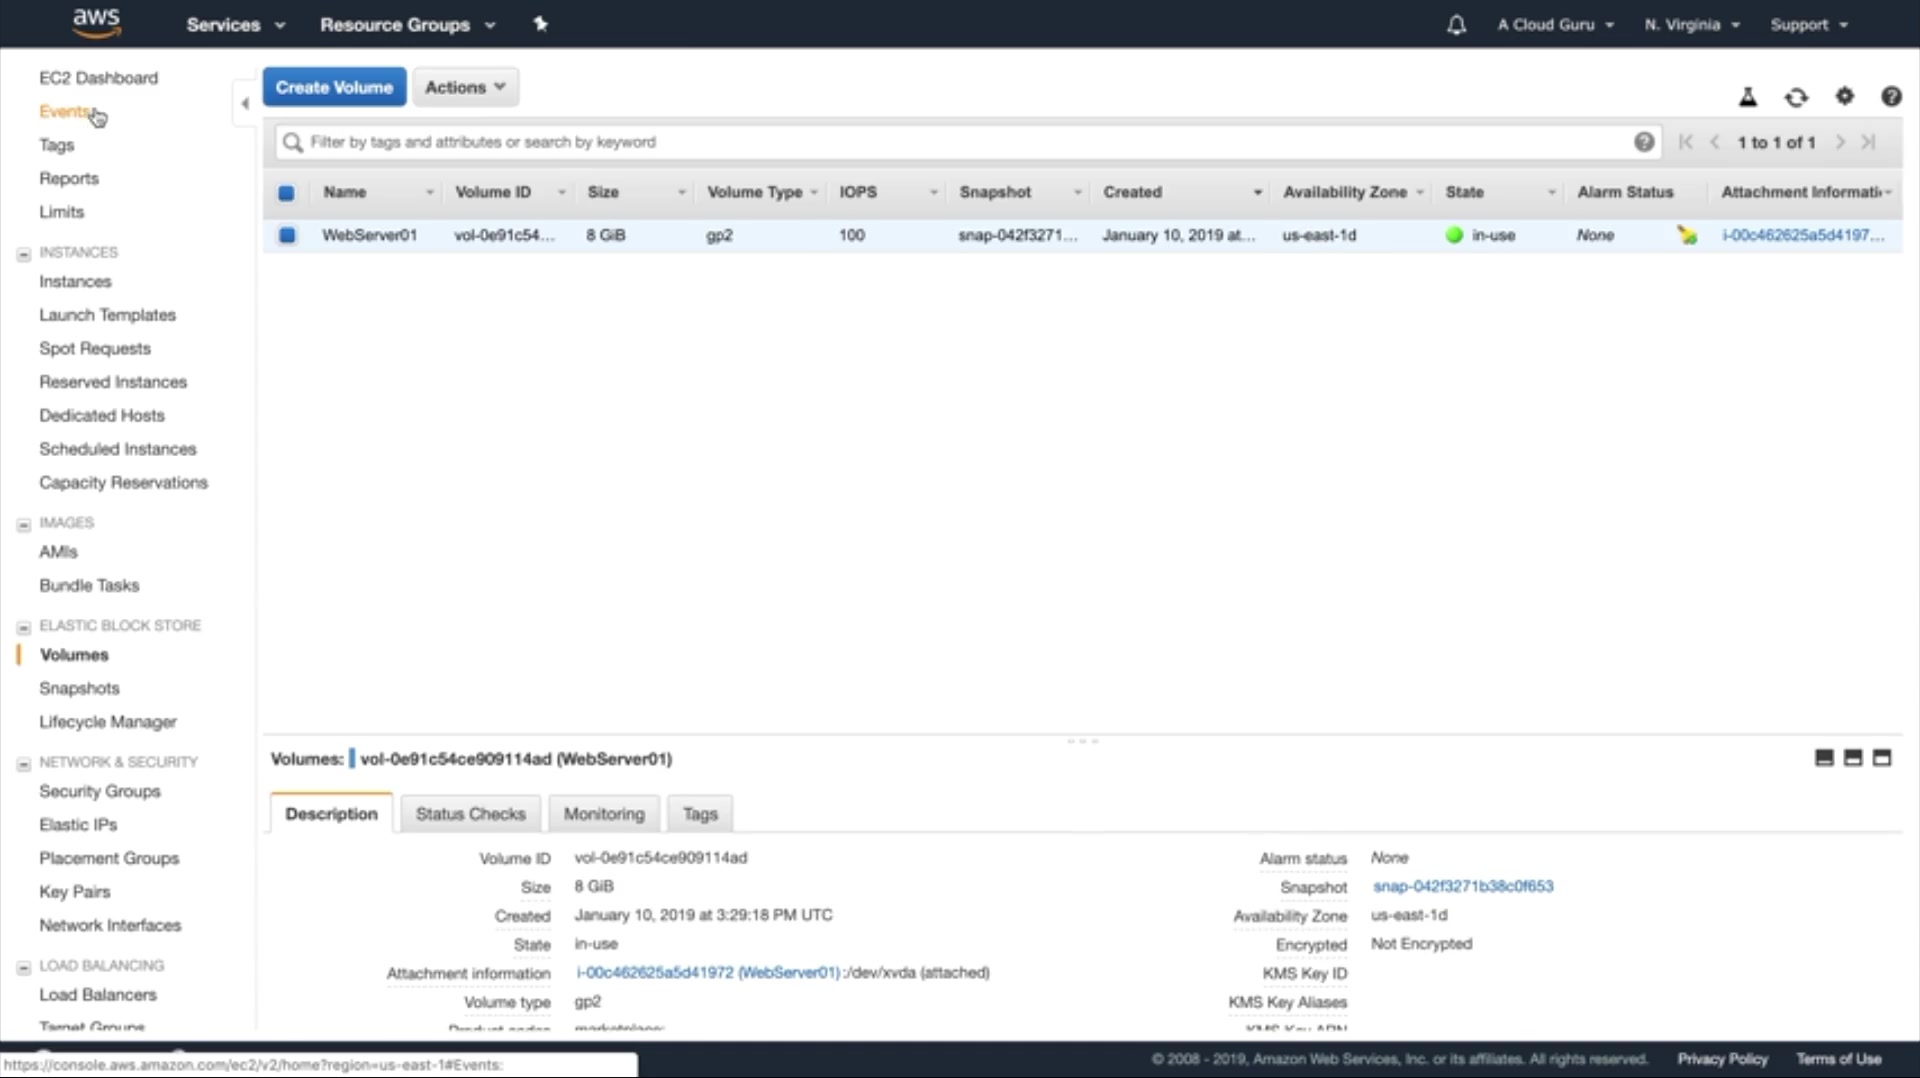Open the notifications bell
This screenshot has height=1078, width=1920.
point(1456,25)
